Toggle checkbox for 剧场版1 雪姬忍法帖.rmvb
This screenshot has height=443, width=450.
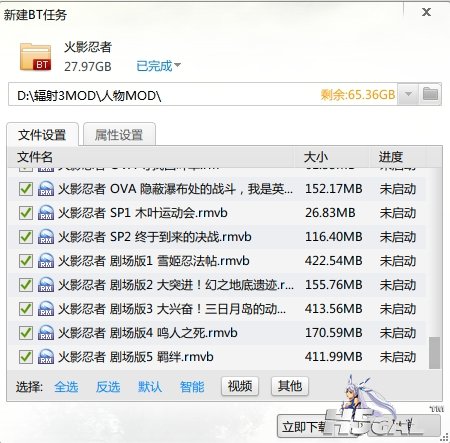tap(26, 261)
